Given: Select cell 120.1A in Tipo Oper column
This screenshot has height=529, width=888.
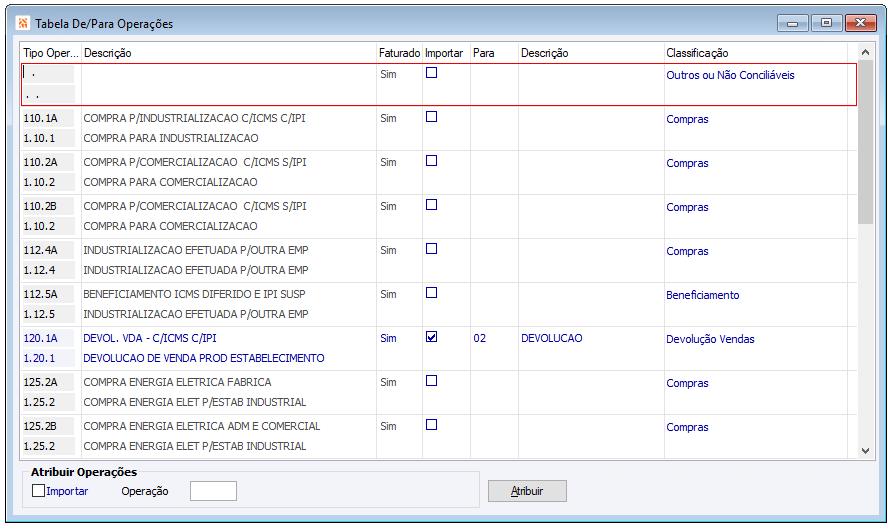Looking at the screenshot, I should click(x=48, y=338).
